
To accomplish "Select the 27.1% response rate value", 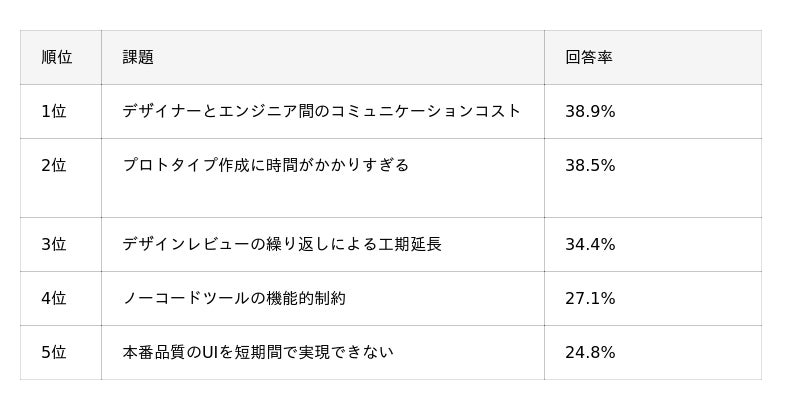I will click(590, 298).
